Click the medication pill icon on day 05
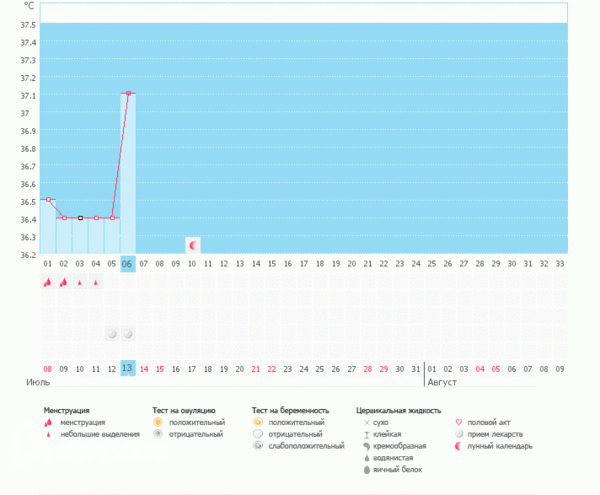 112,333
